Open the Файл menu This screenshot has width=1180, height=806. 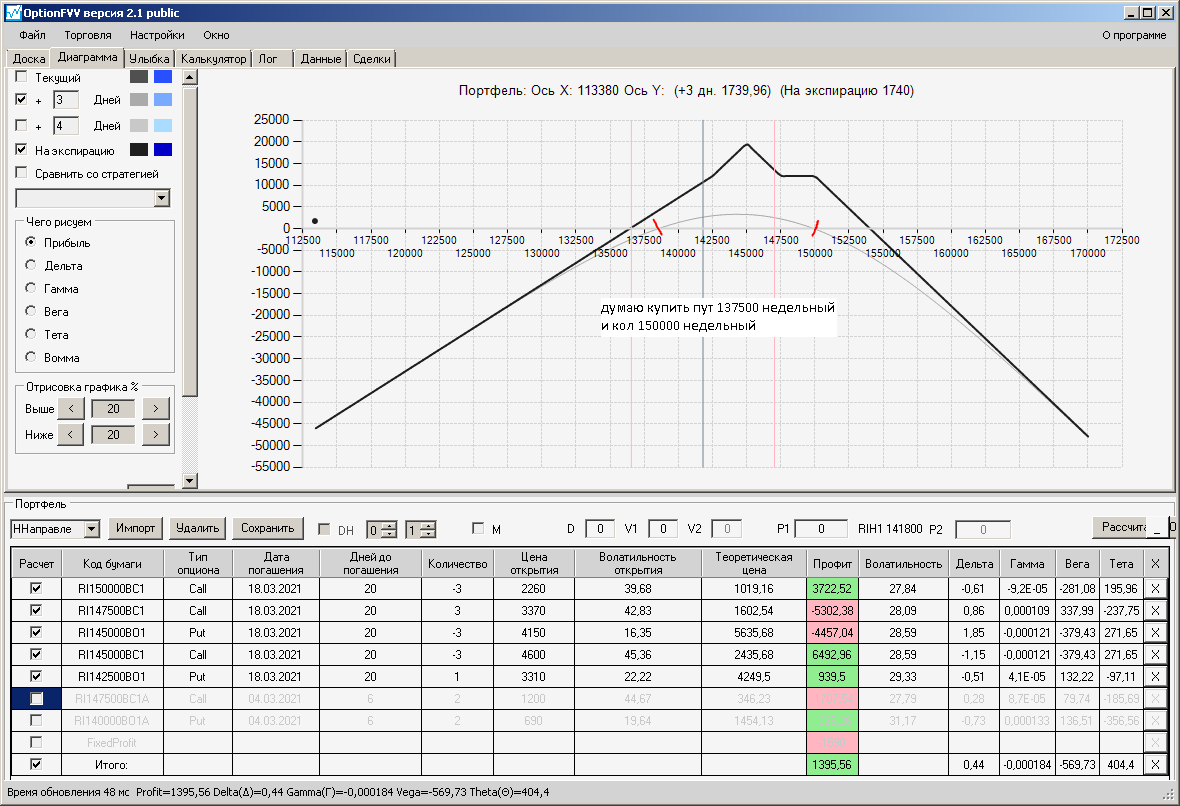(x=32, y=35)
